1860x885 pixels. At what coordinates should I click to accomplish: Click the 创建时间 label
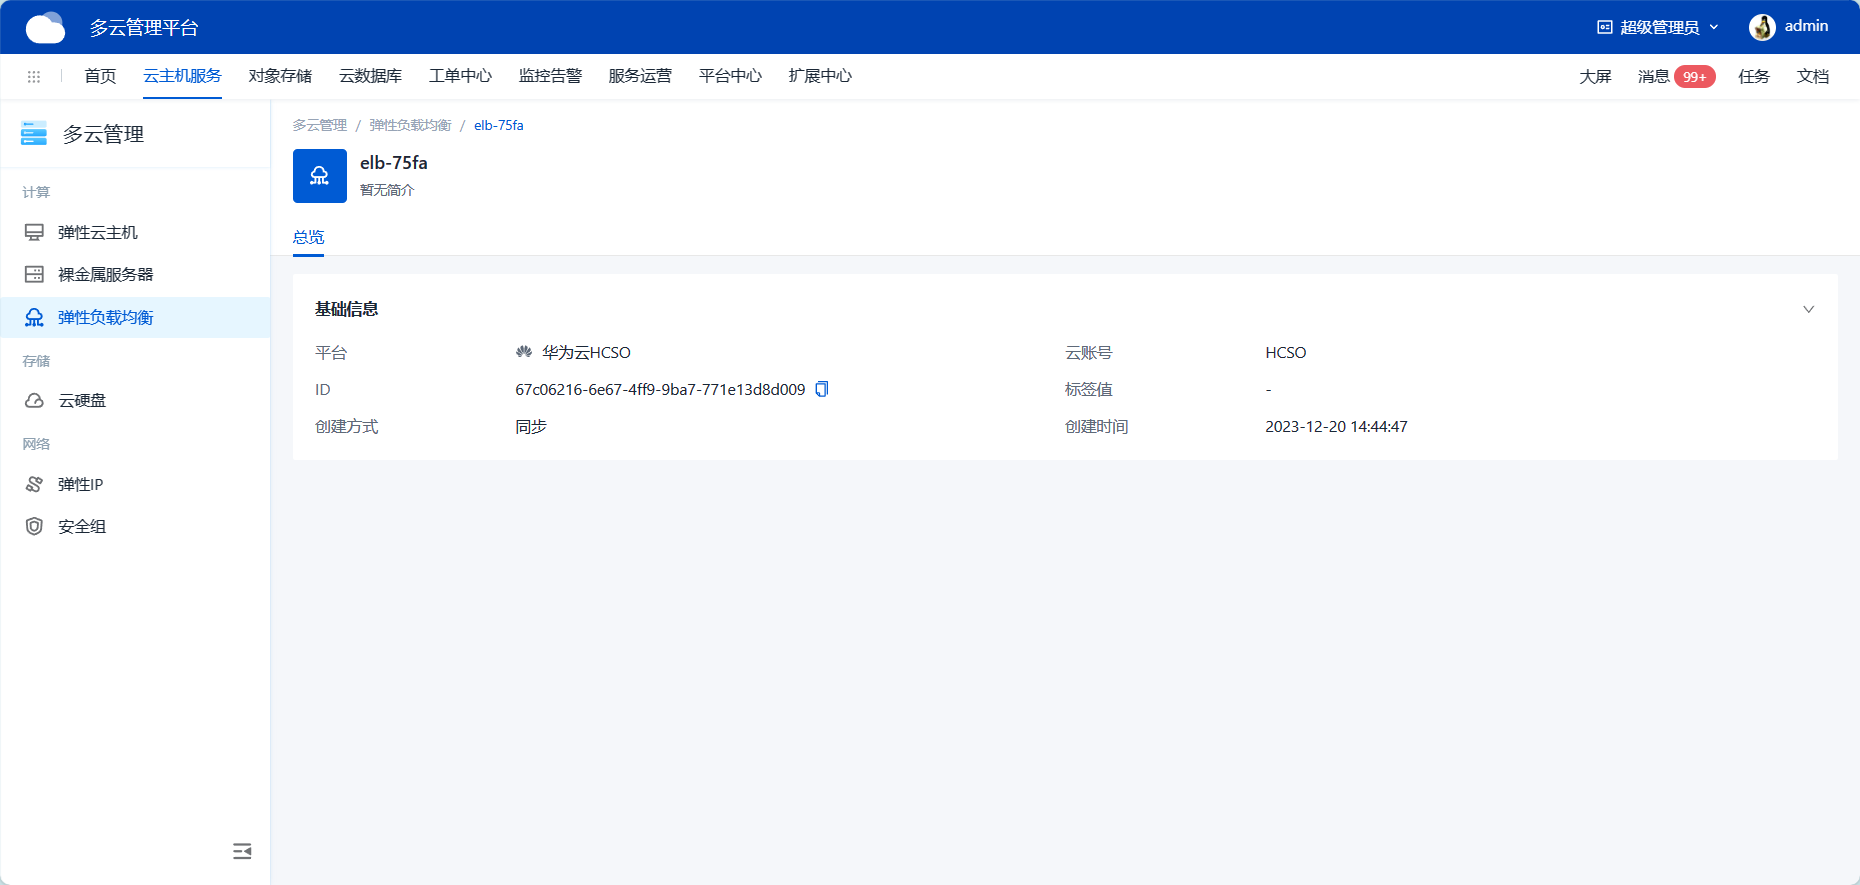(x=1097, y=426)
